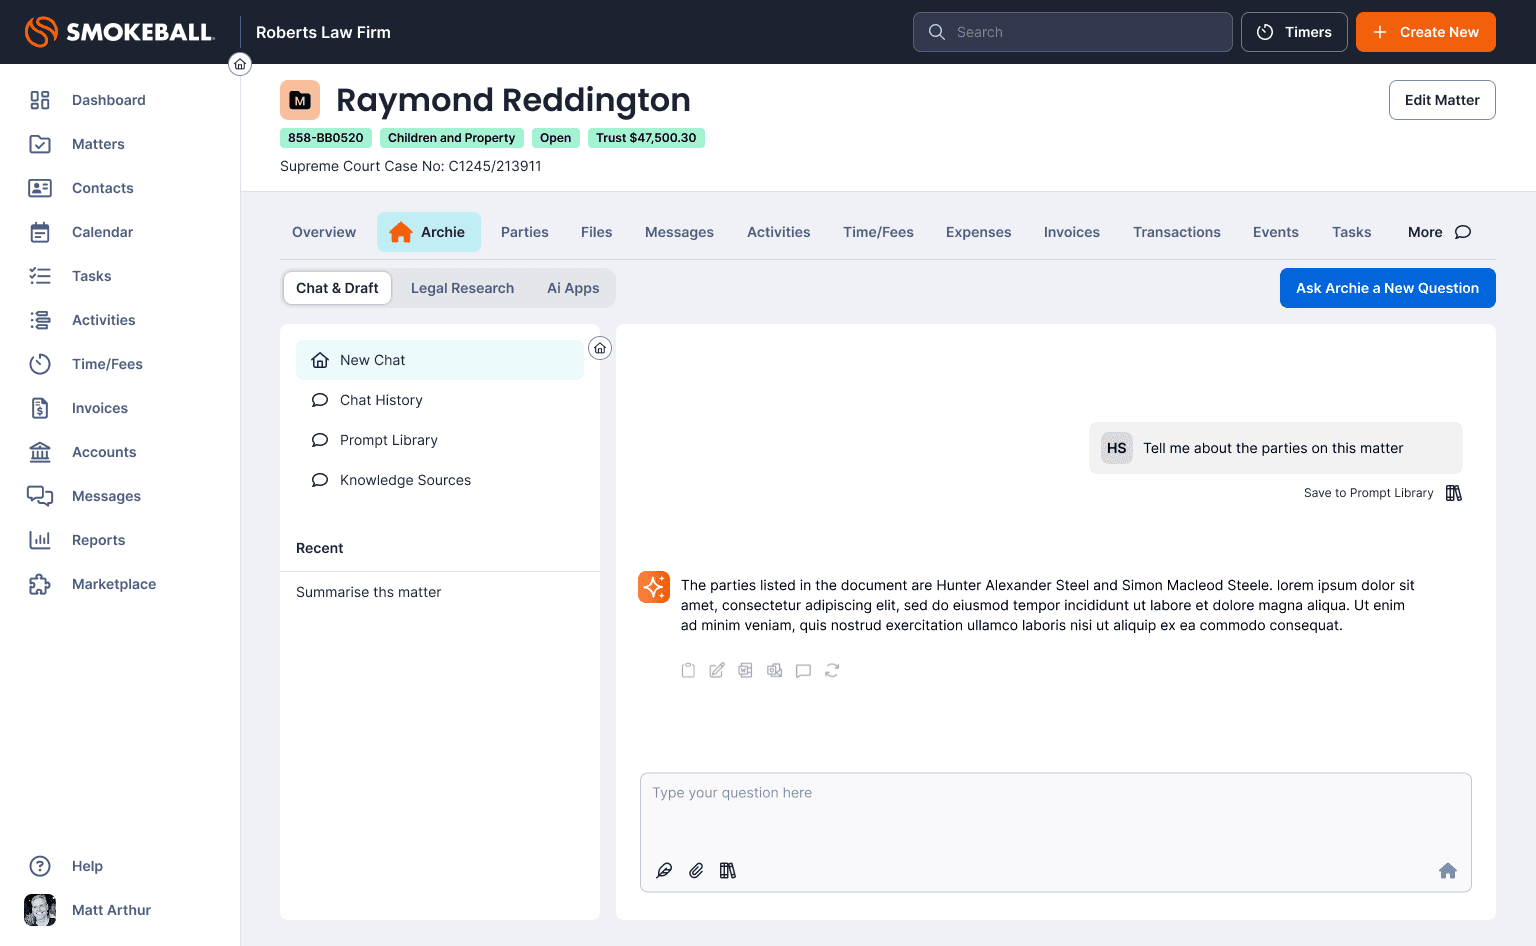Image resolution: width=1536 pixels, height=946 pixels.
Task: Copy Archie's response to clipboard
Action: tap(688, 670)
